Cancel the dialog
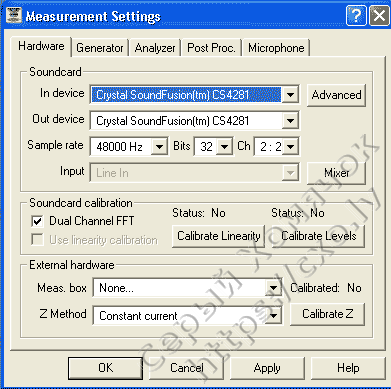391x389 pixels. coord(187,368)
